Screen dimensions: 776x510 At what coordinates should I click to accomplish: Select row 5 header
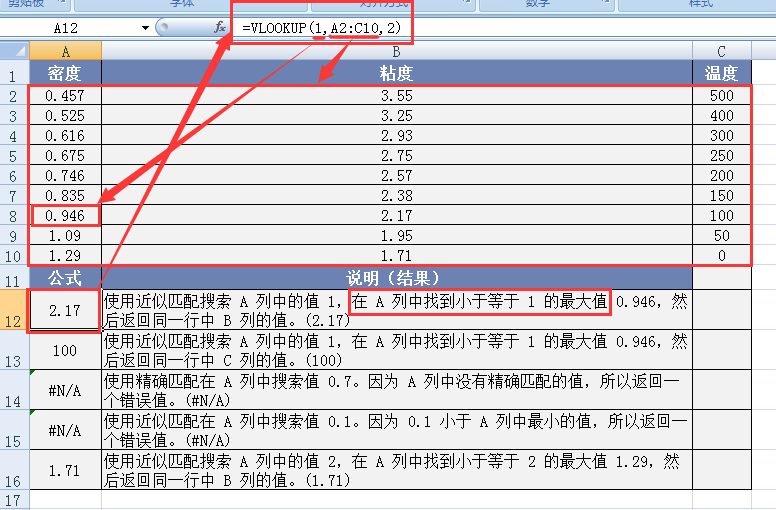point(14,155)
